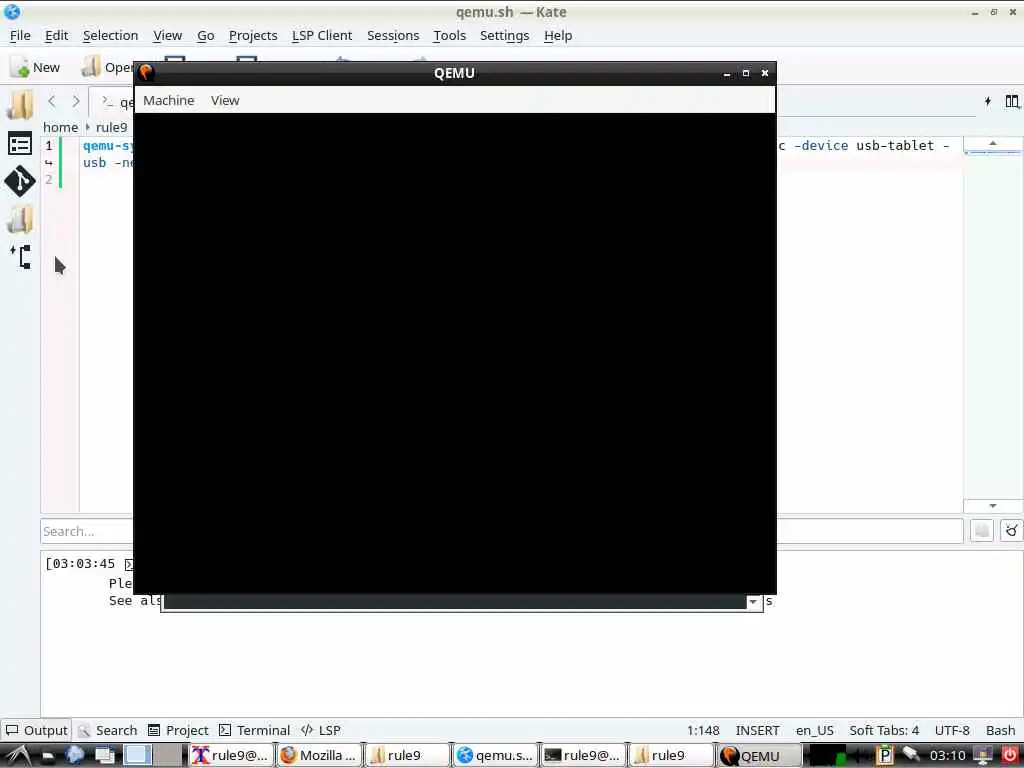Open the Help menu in Kate

(558, 35)
